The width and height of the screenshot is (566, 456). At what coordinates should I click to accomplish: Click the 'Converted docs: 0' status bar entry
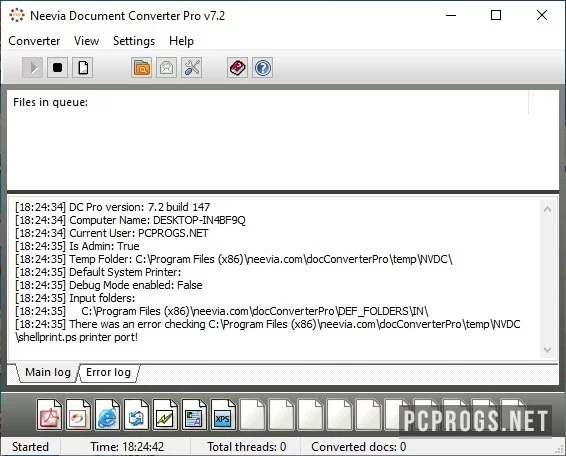358,447
